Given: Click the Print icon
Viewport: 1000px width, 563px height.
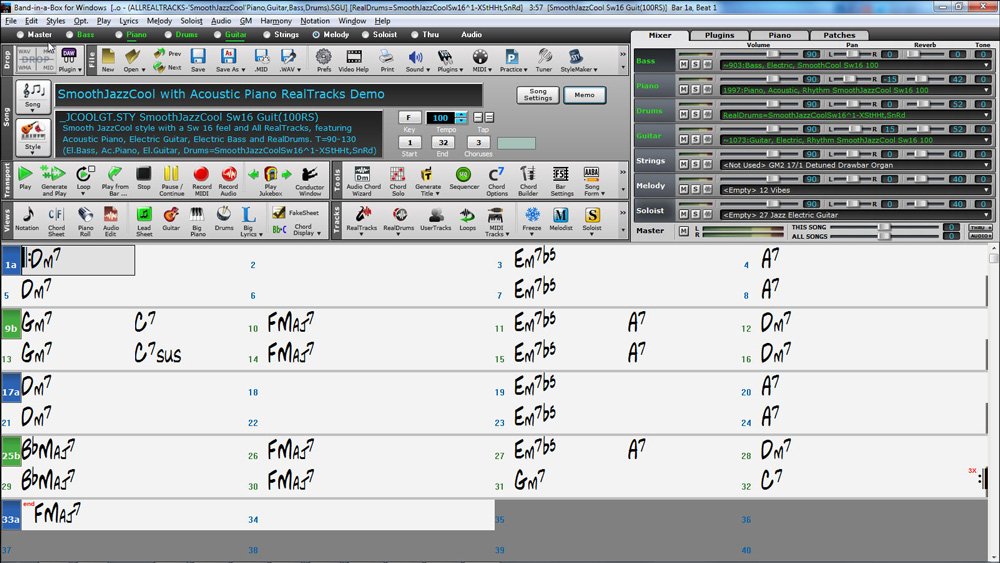Looking at the screenshot, I should 386,61.
